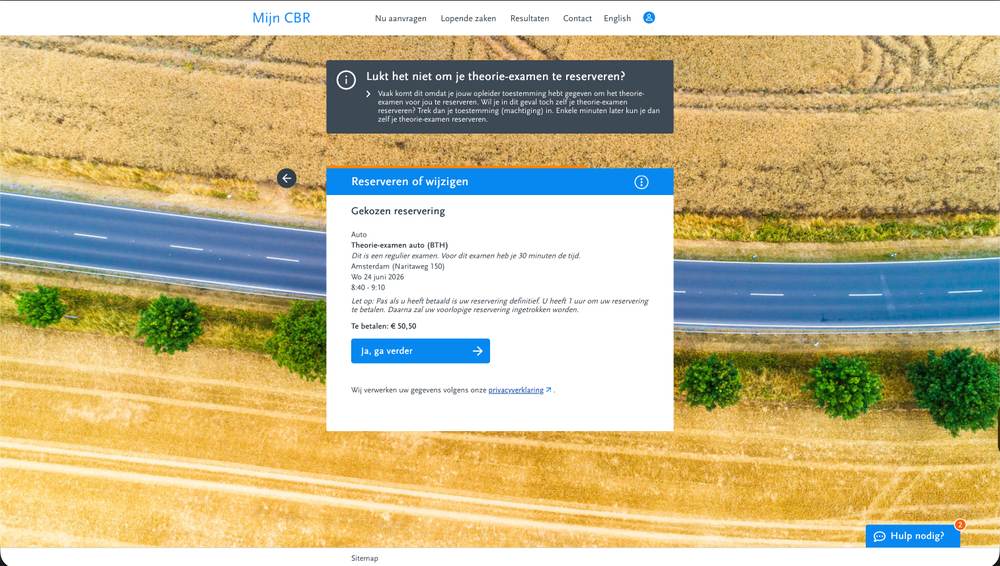This screenshot has height=566, width=1000.
Task: Open the Mijn CBR home logo
Action: (281, 18)
